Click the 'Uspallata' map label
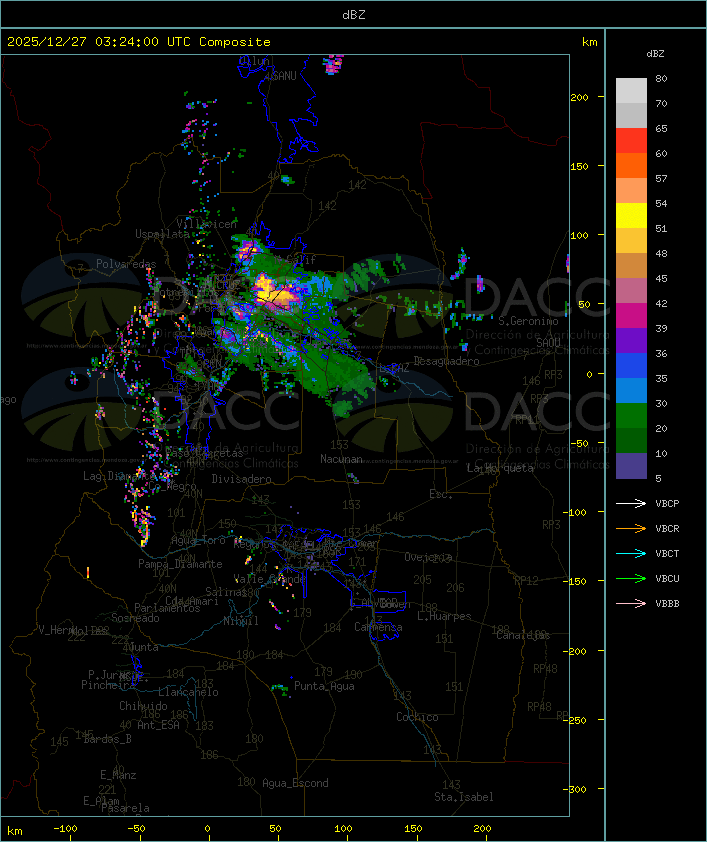The width and height of the screenshot is (707, 842). [162, 234]
